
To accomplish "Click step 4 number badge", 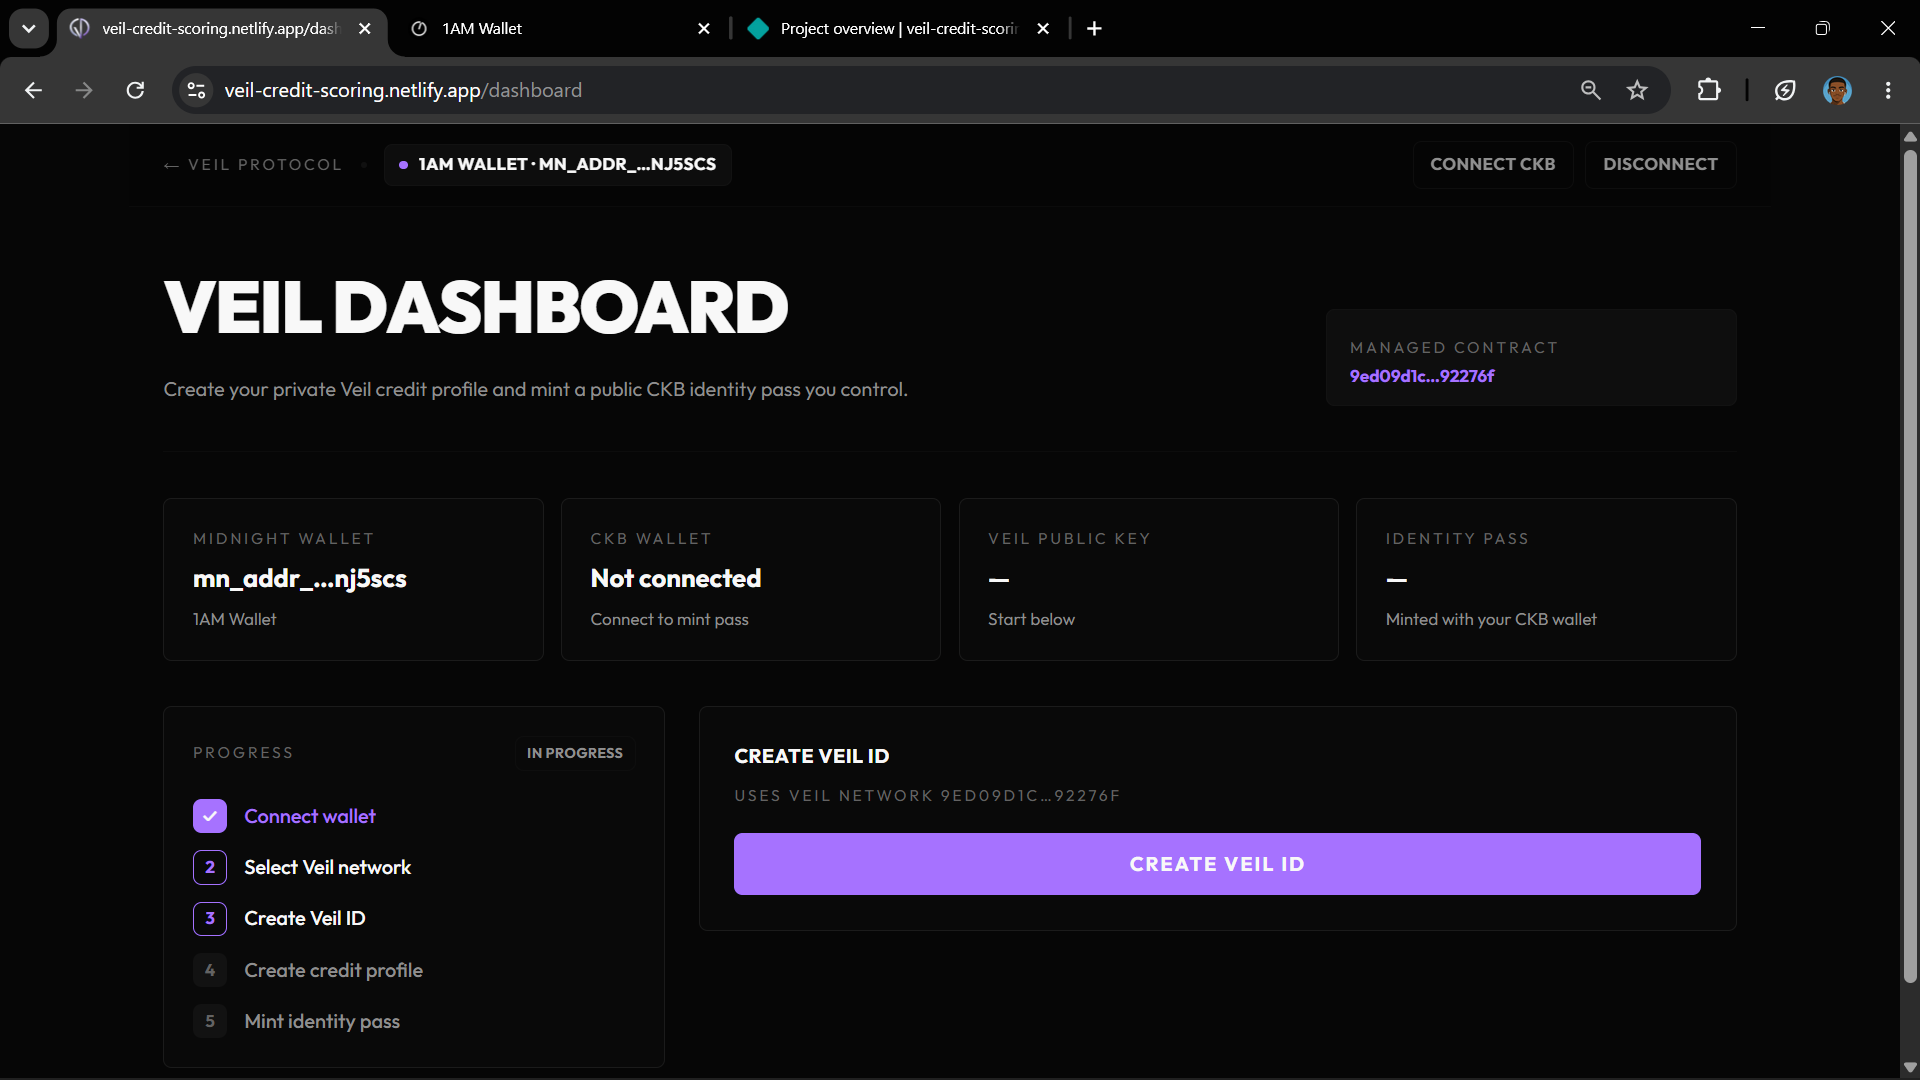I will coord(210,970).
